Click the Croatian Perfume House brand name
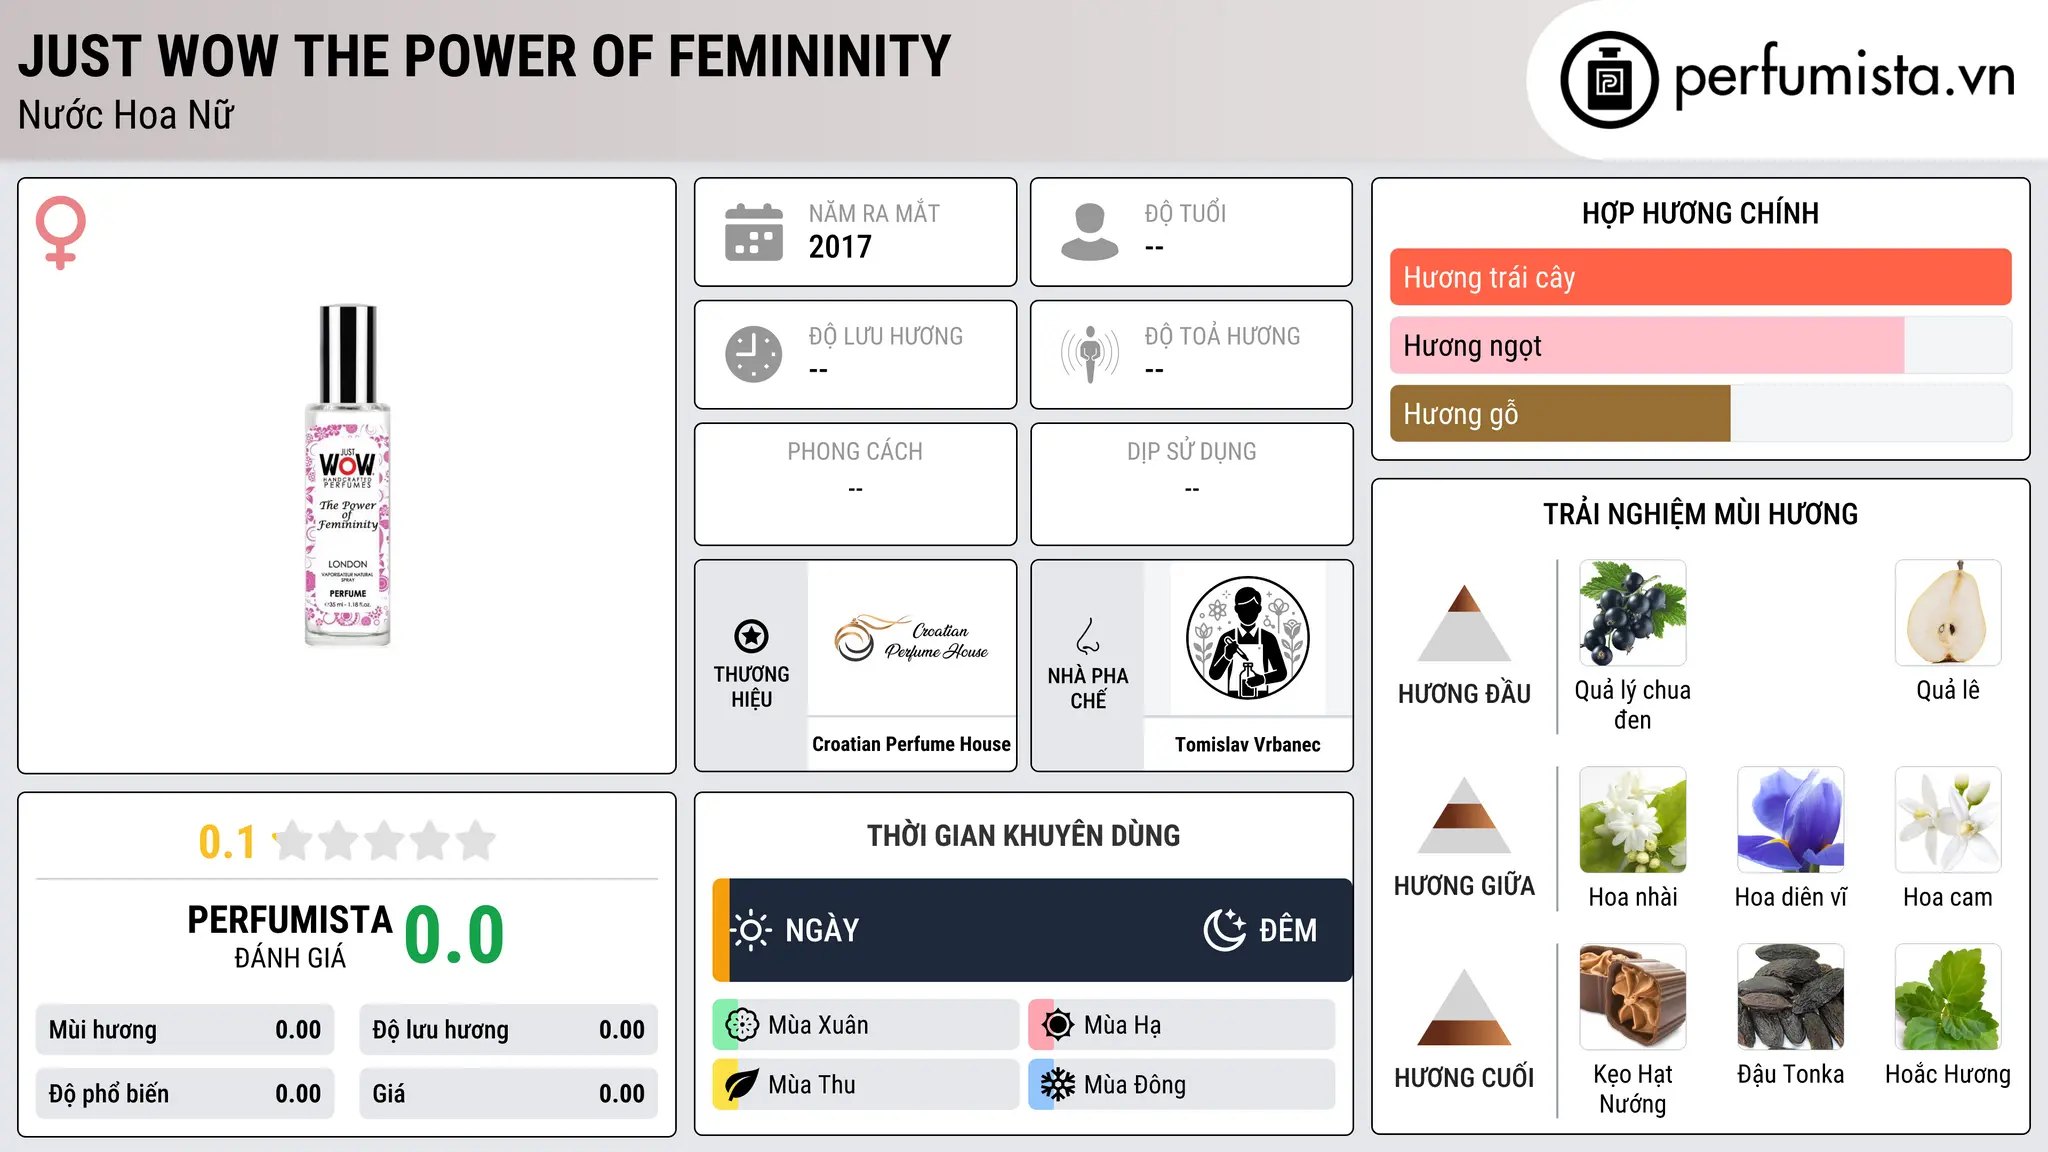The height and width of the screenshot is (1152, 2048). pos(911,744)
